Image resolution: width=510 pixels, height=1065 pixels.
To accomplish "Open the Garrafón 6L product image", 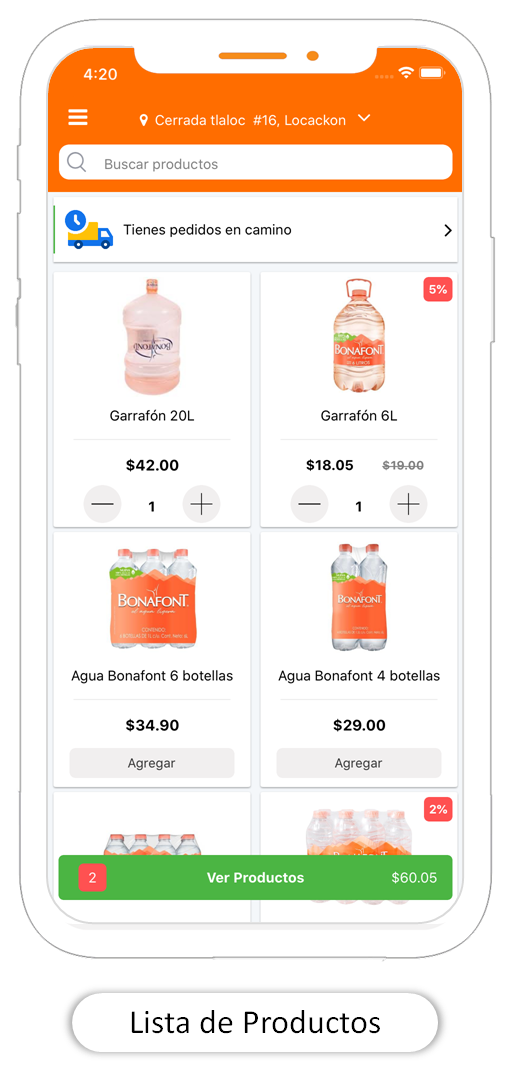I will [359, 336].
